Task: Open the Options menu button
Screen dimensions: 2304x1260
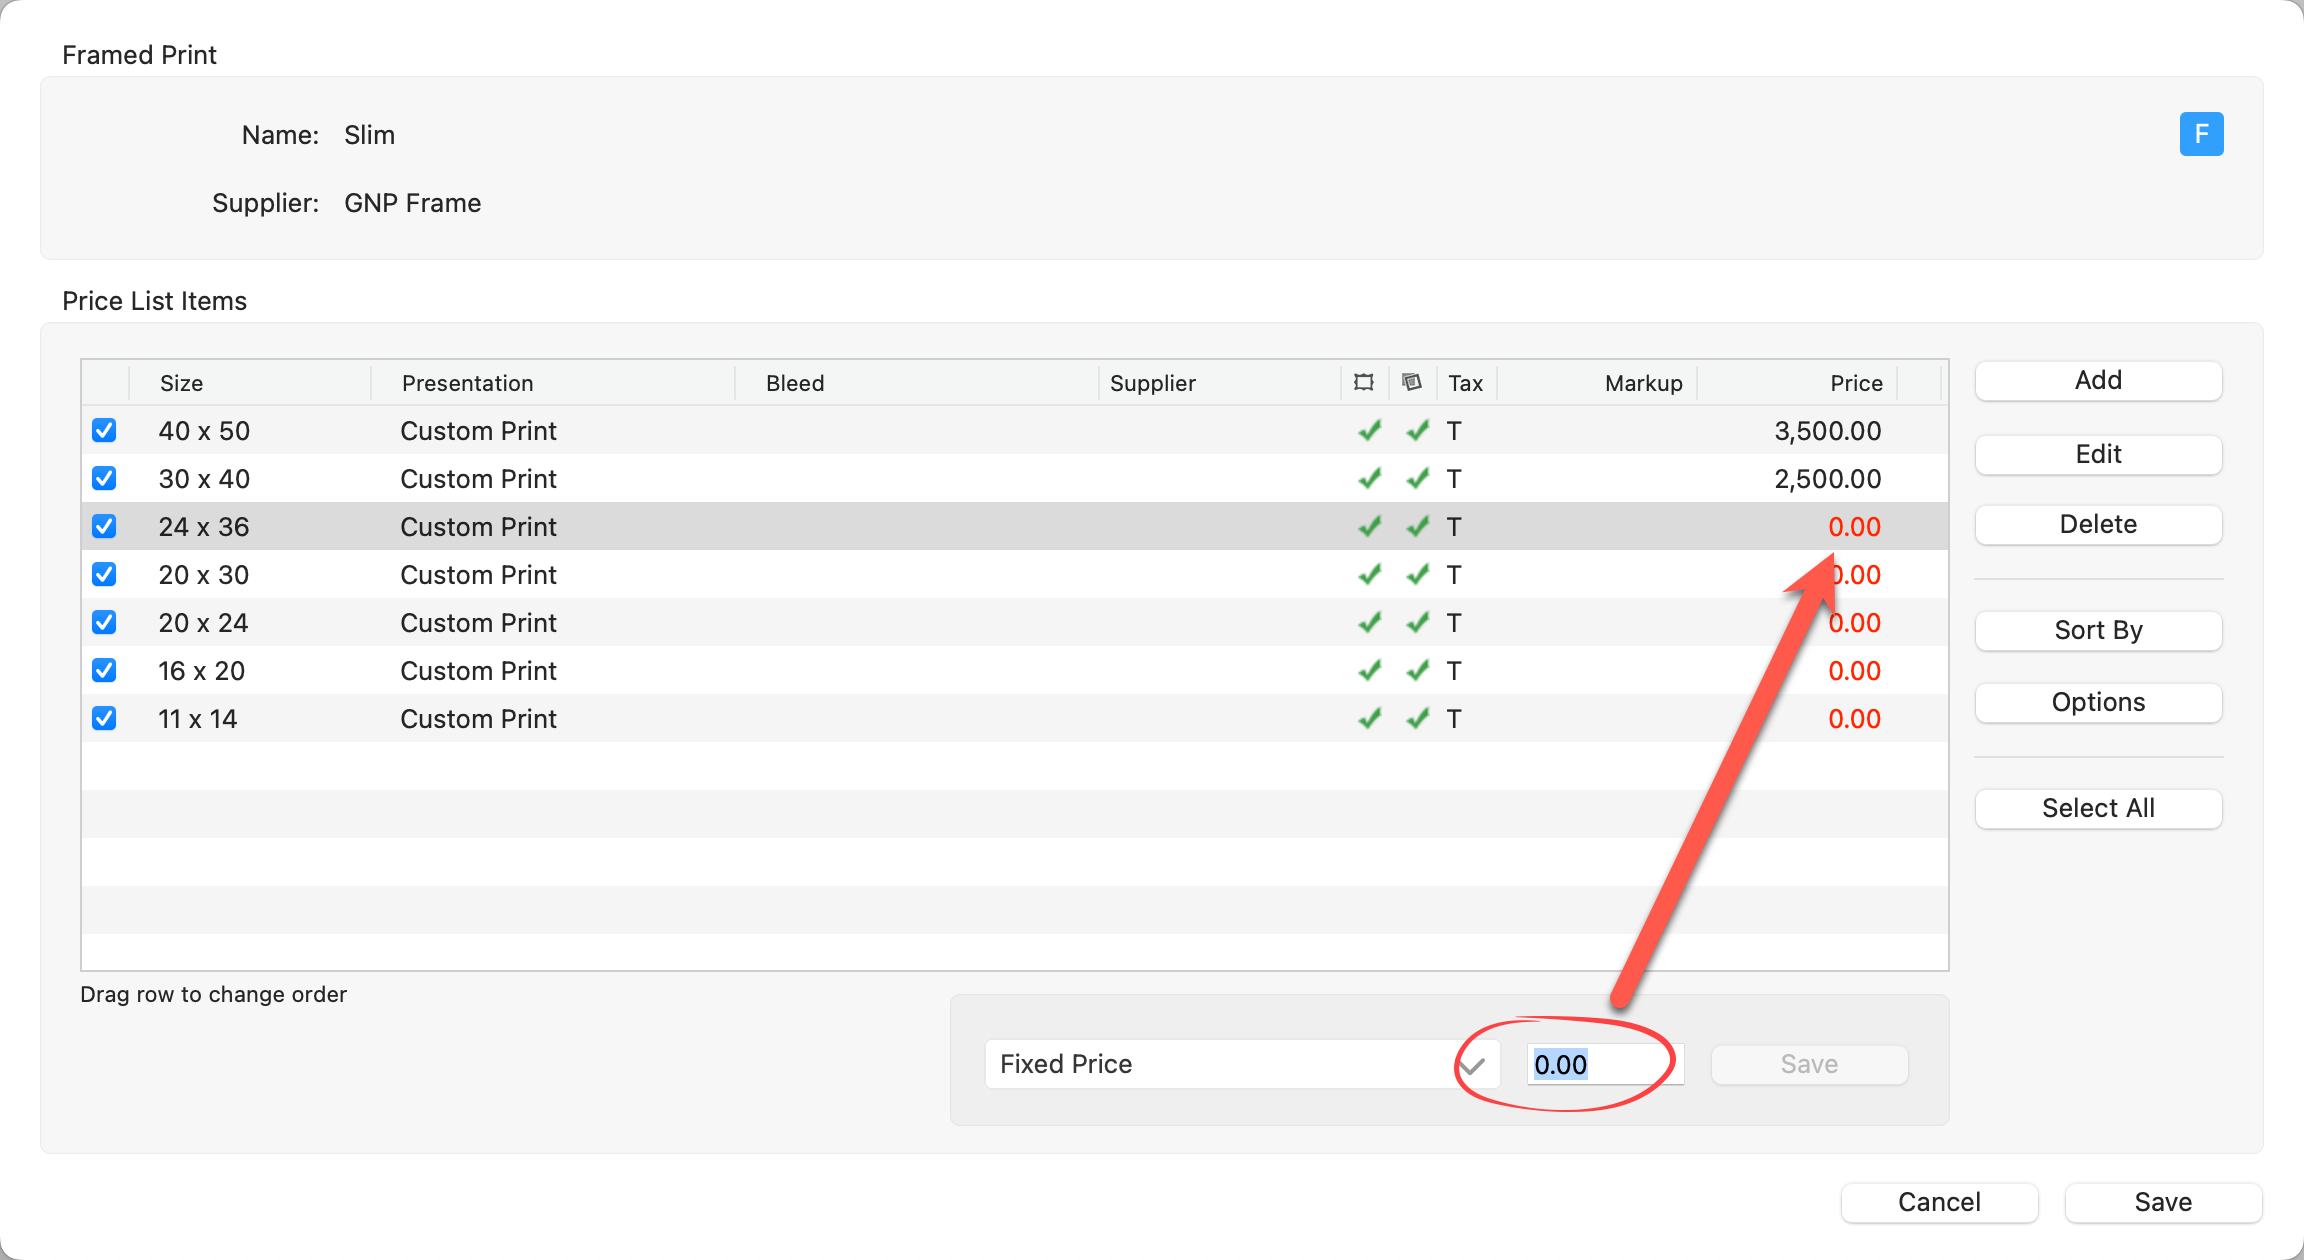Action: click(x=2098, y=702)
